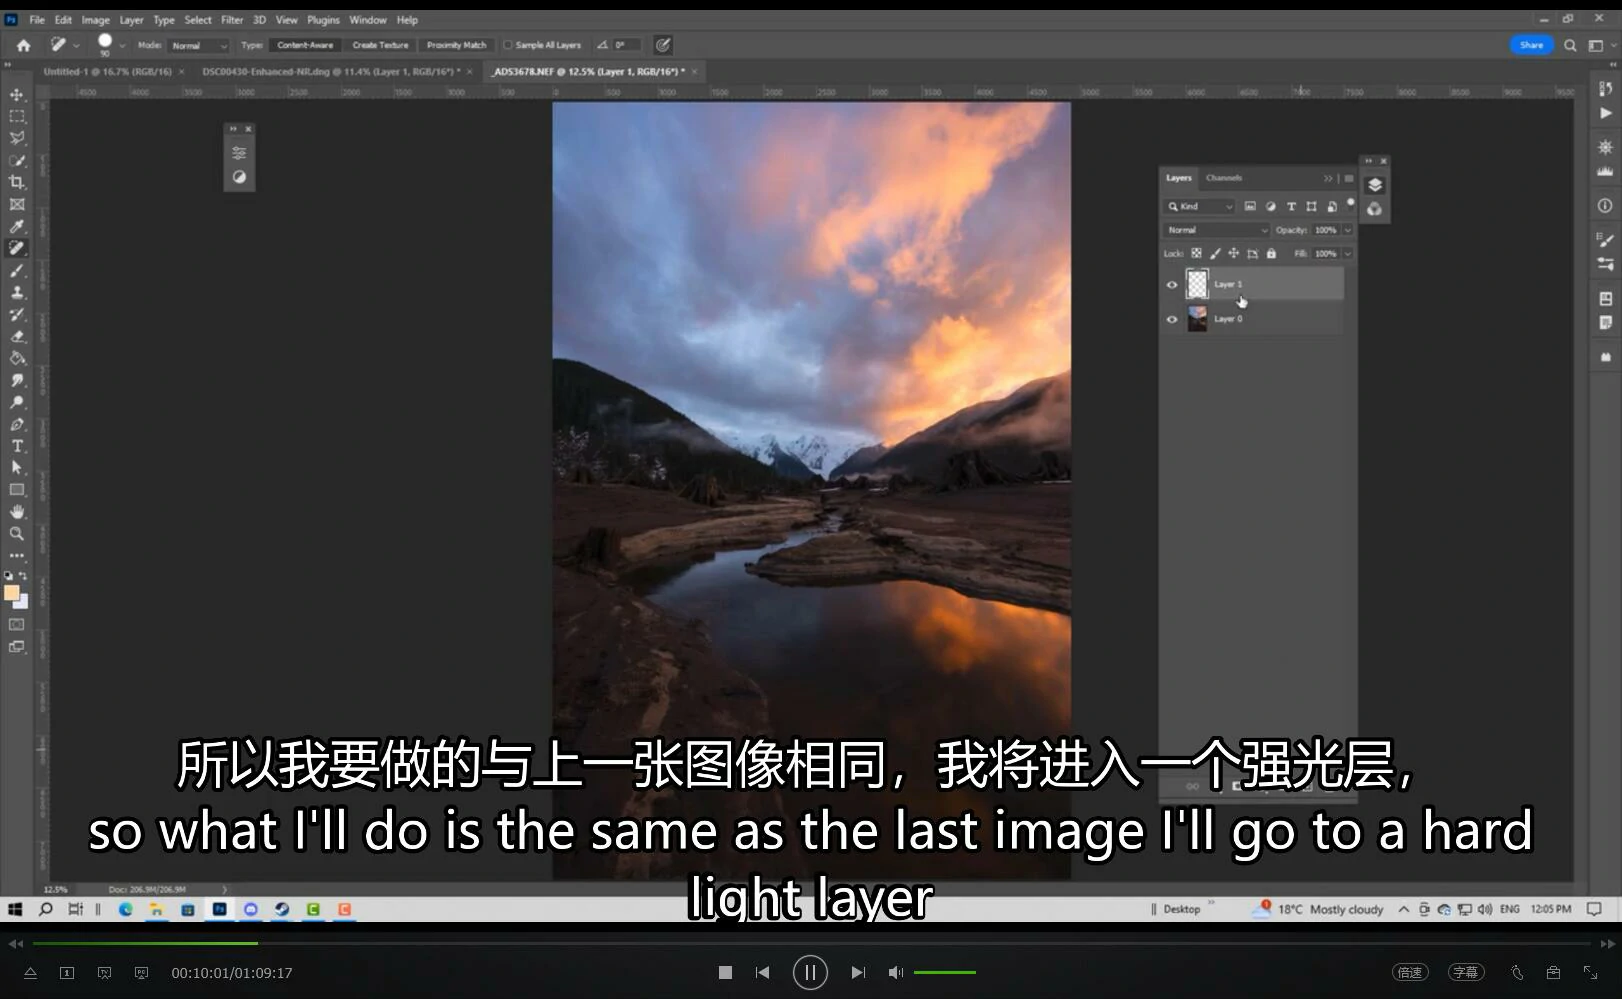Select the Zoom tool
Screen dimensions: 1622x999
click(17, 534)
